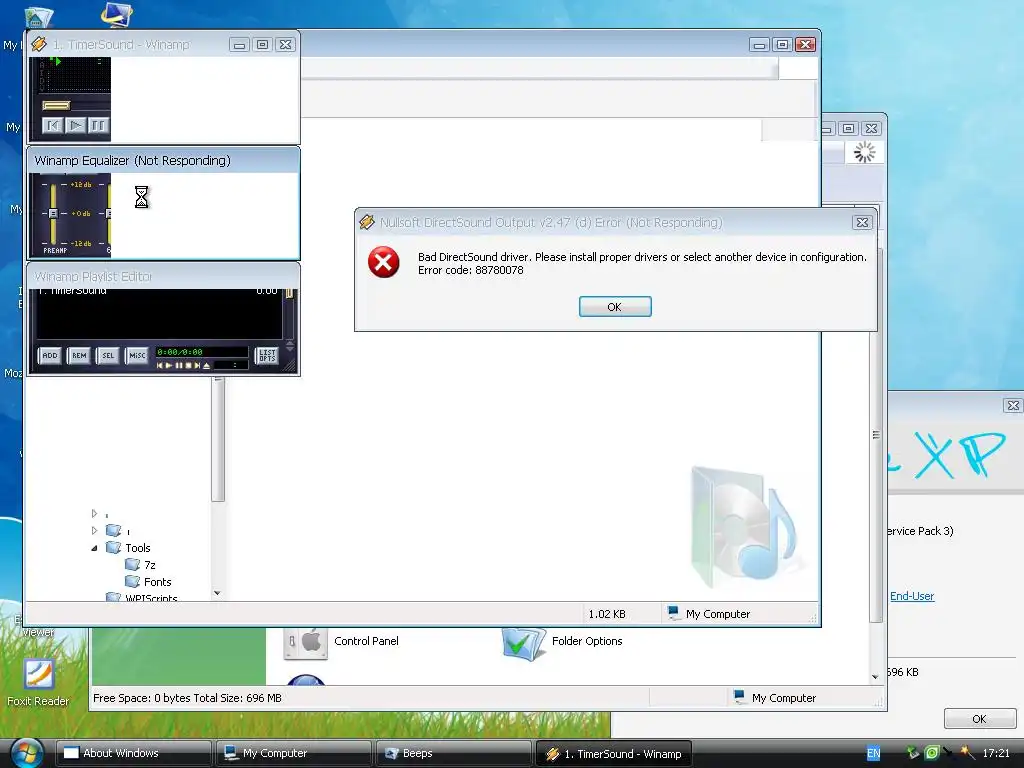This screenshot has height=768, width=1024.
Task: Open Control Panel in the My Computer window
Action: pos(342,642)
